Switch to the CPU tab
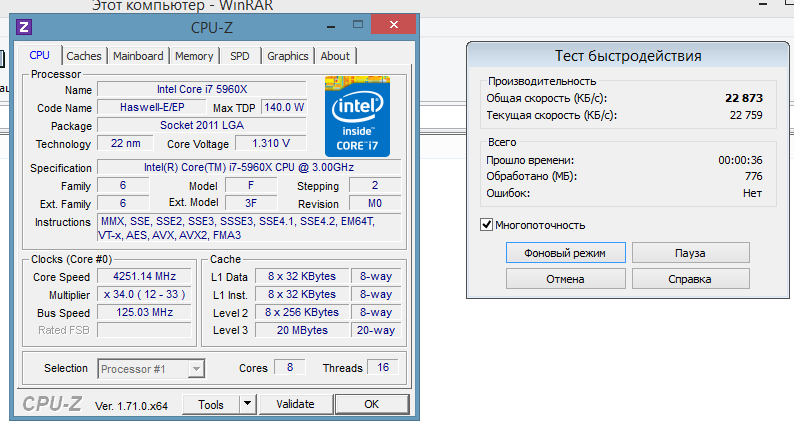The image size is (794, 443). click(39, 55)
